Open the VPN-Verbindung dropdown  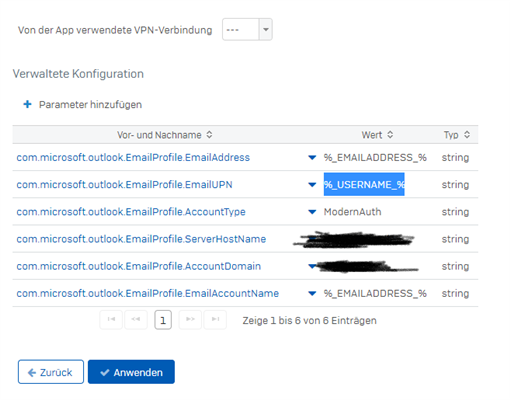pos(247,30)
